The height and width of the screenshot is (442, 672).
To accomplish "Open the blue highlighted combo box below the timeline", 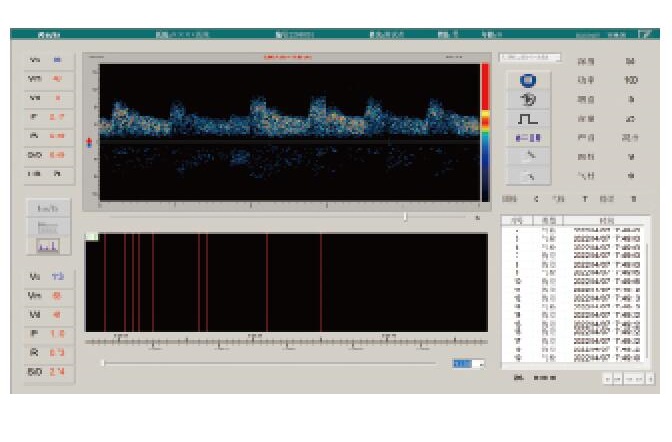I will 467,364.
